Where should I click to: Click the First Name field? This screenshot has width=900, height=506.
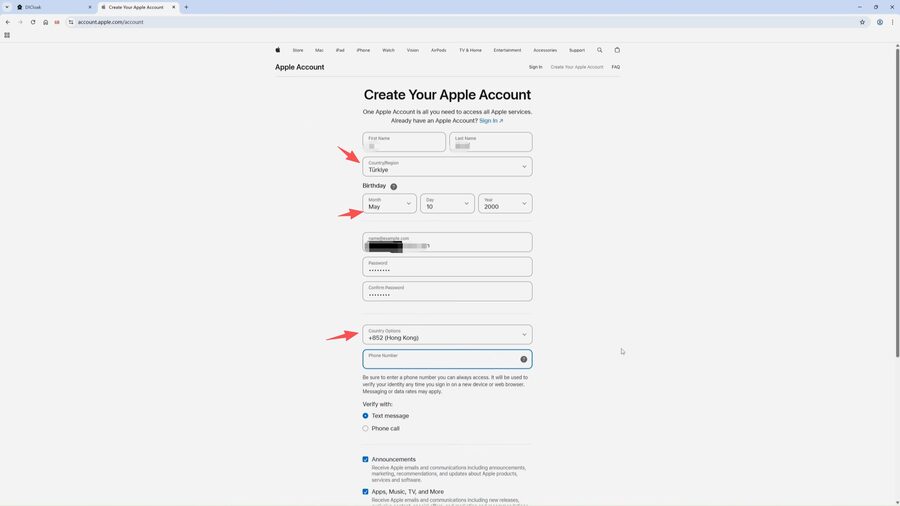404,142
